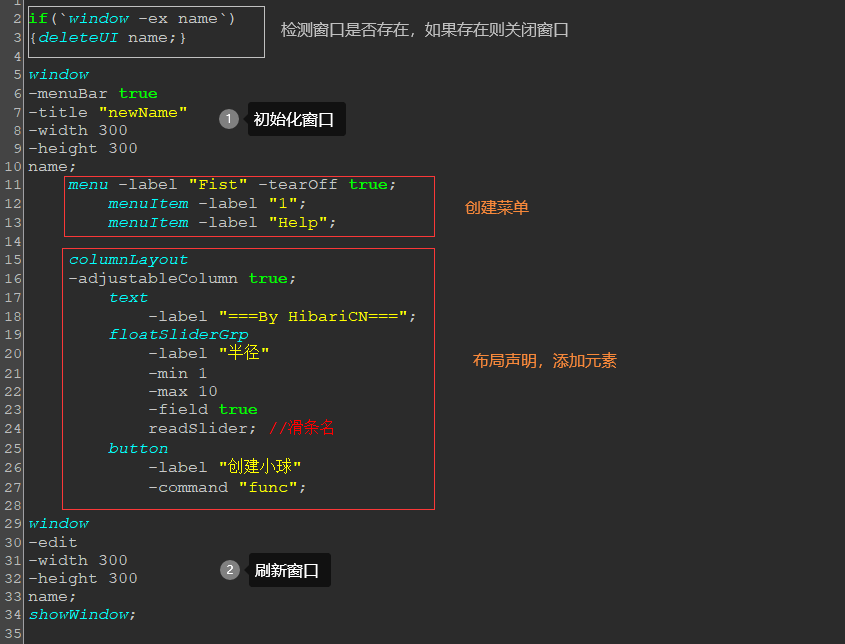Click the "showWindow;" command
Screen dimensions: 845x644
(x=82, y=614)
